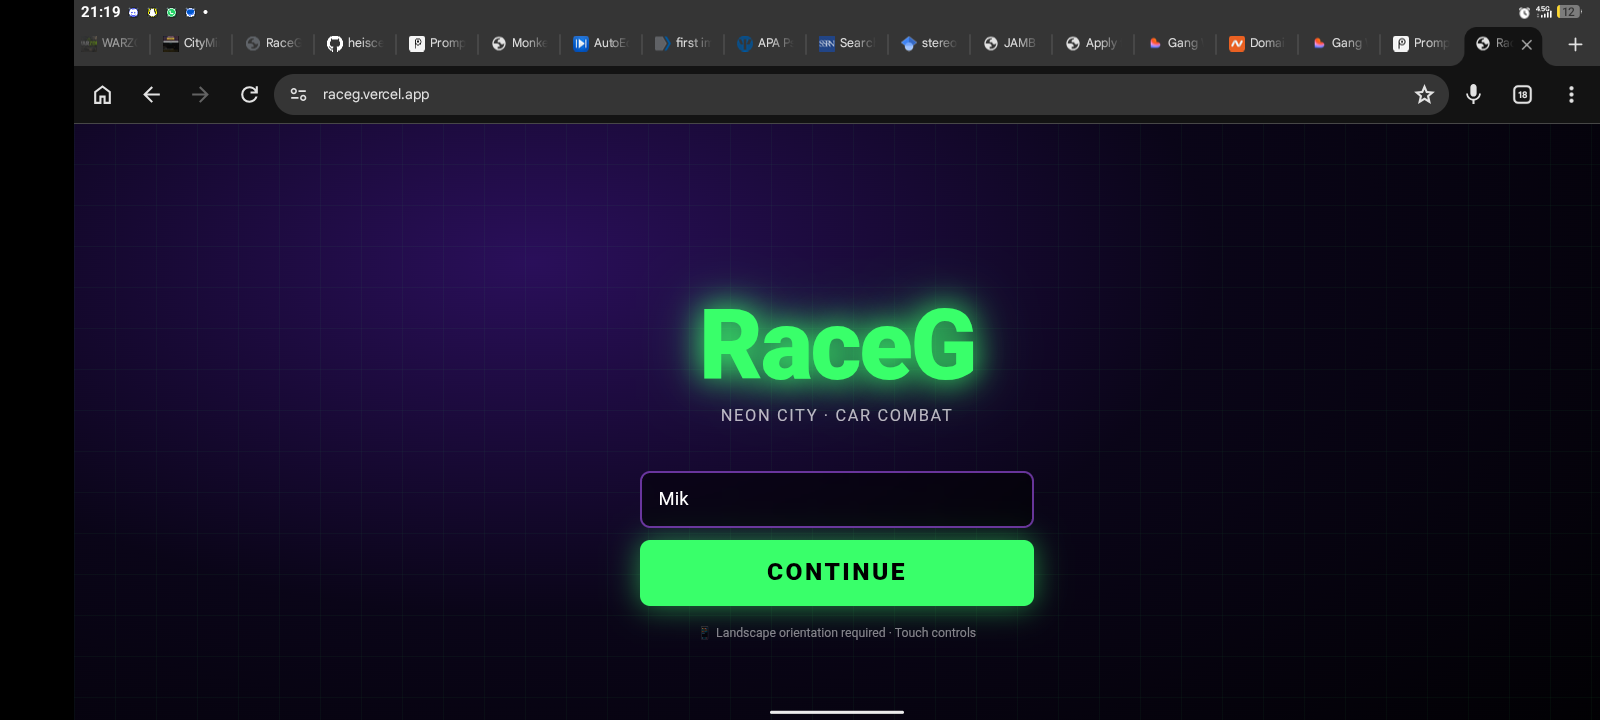Start voice search with the microphone icon

1473,94
